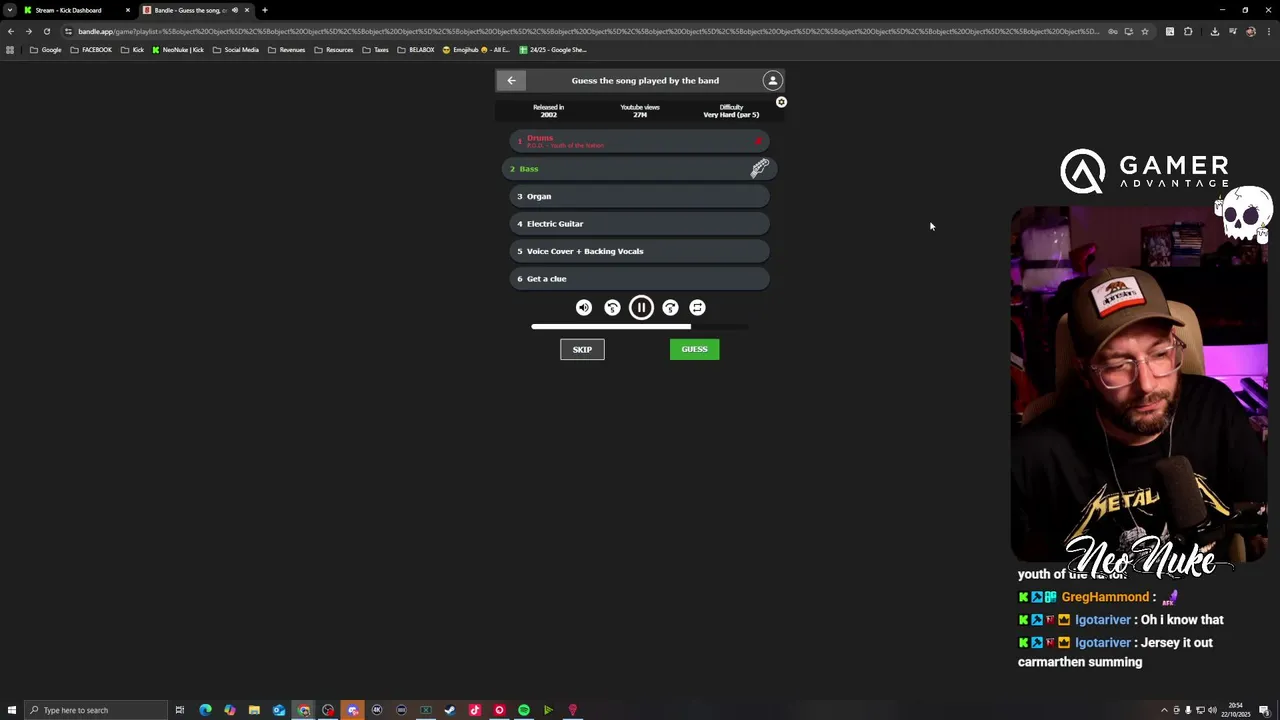The height and width of the screenshot is (720, 1280).
Task: Rewind playback with the back-skip icon
Action: (612, 308)
